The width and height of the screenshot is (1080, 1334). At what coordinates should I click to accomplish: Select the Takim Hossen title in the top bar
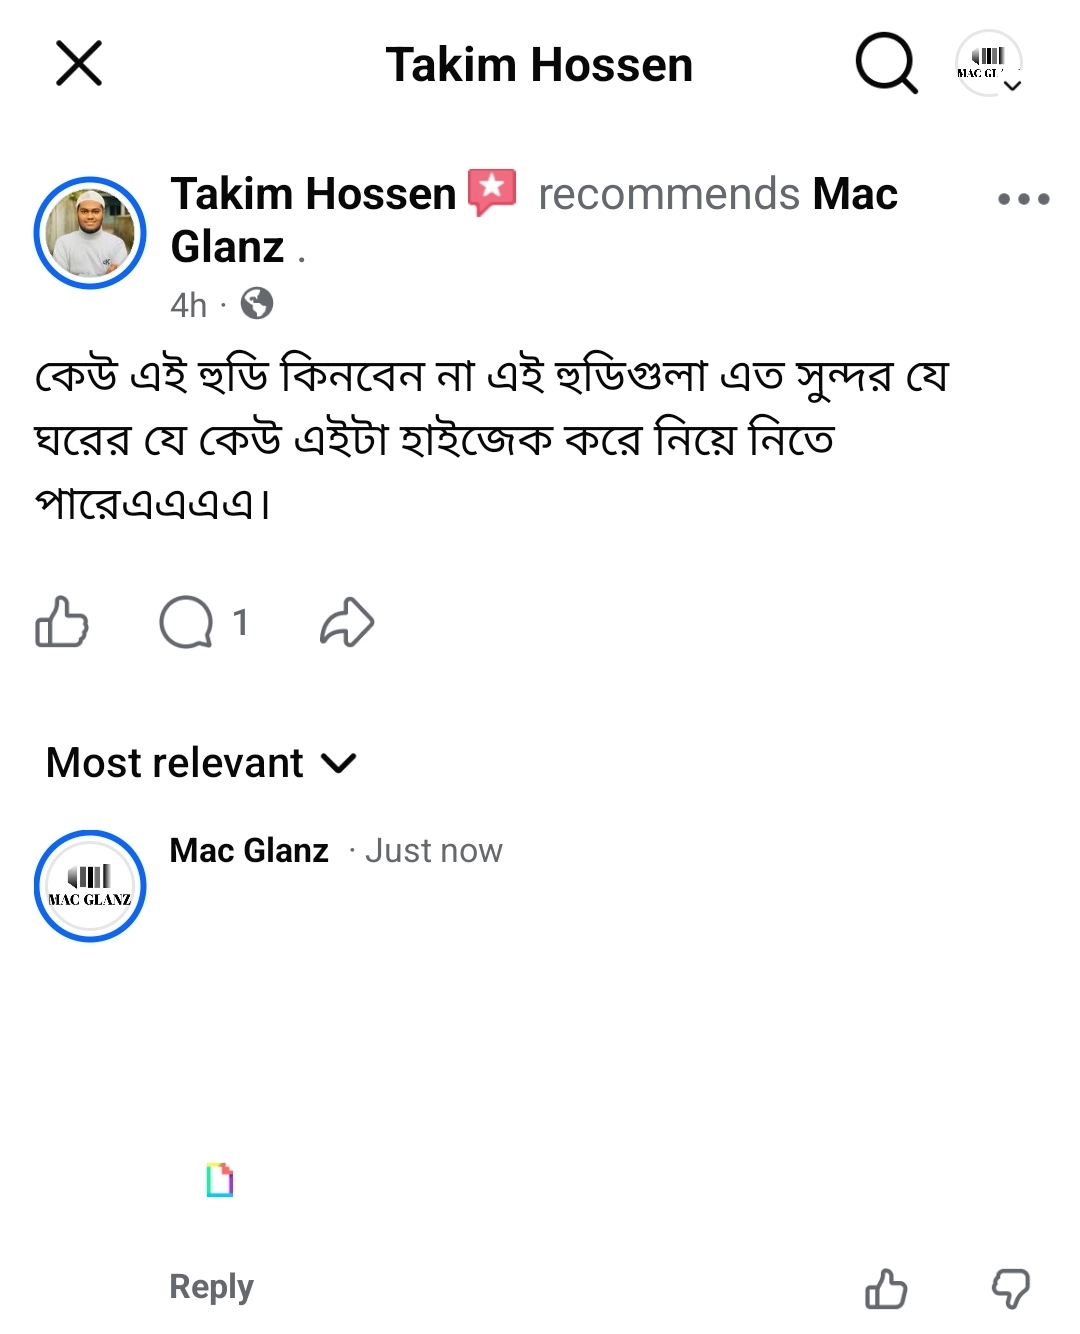tap(540, 63)
